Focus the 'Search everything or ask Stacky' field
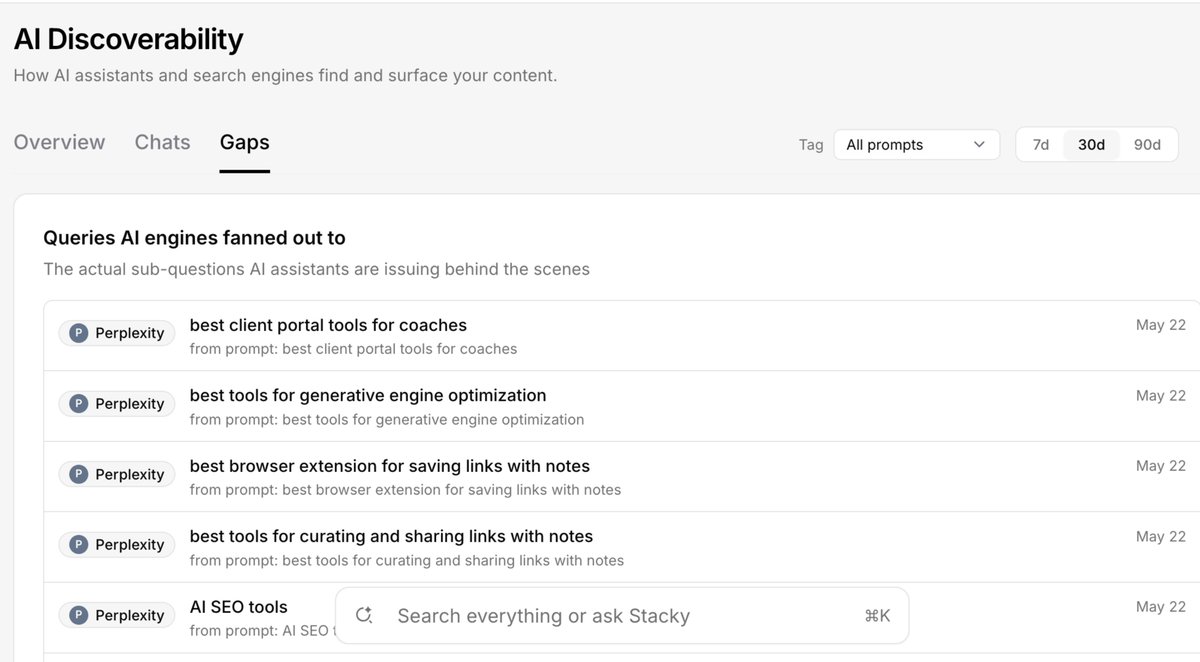 point(621,615)
